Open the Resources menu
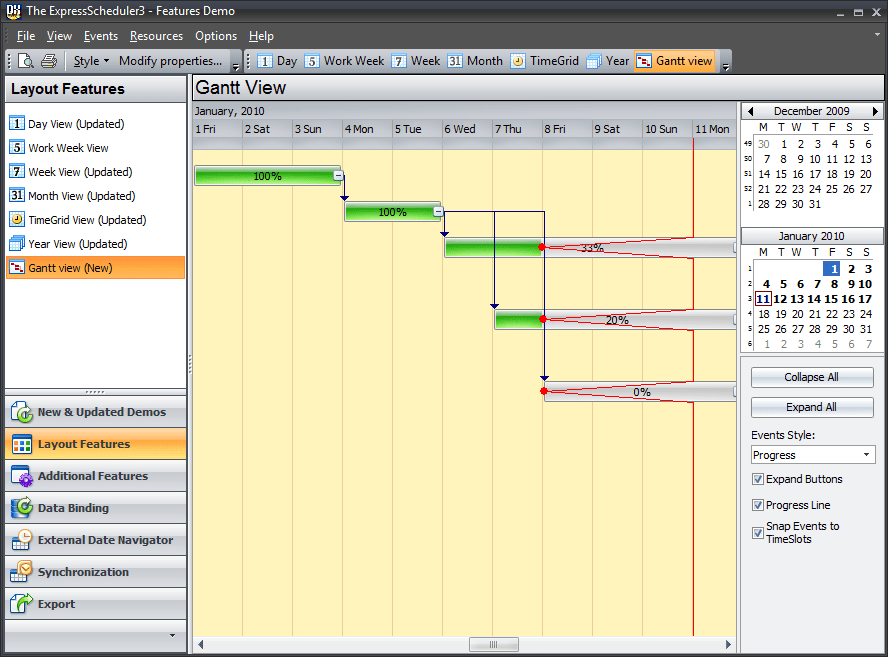Screen dimensions: 888x657 [156, 36]
